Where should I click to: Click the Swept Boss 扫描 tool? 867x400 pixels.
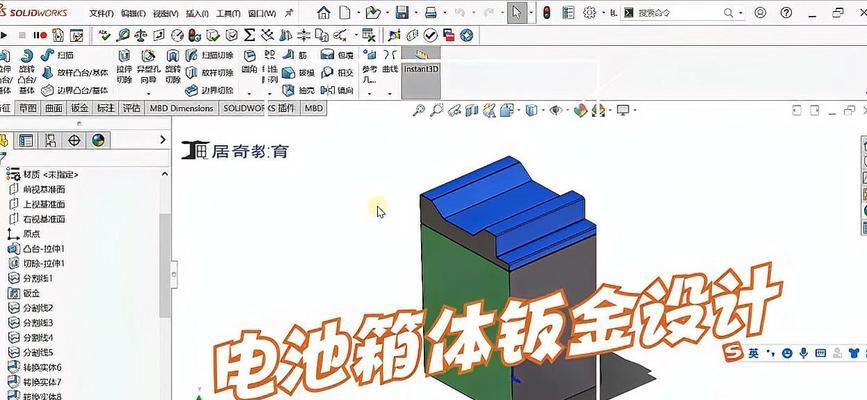click(57, 55)
